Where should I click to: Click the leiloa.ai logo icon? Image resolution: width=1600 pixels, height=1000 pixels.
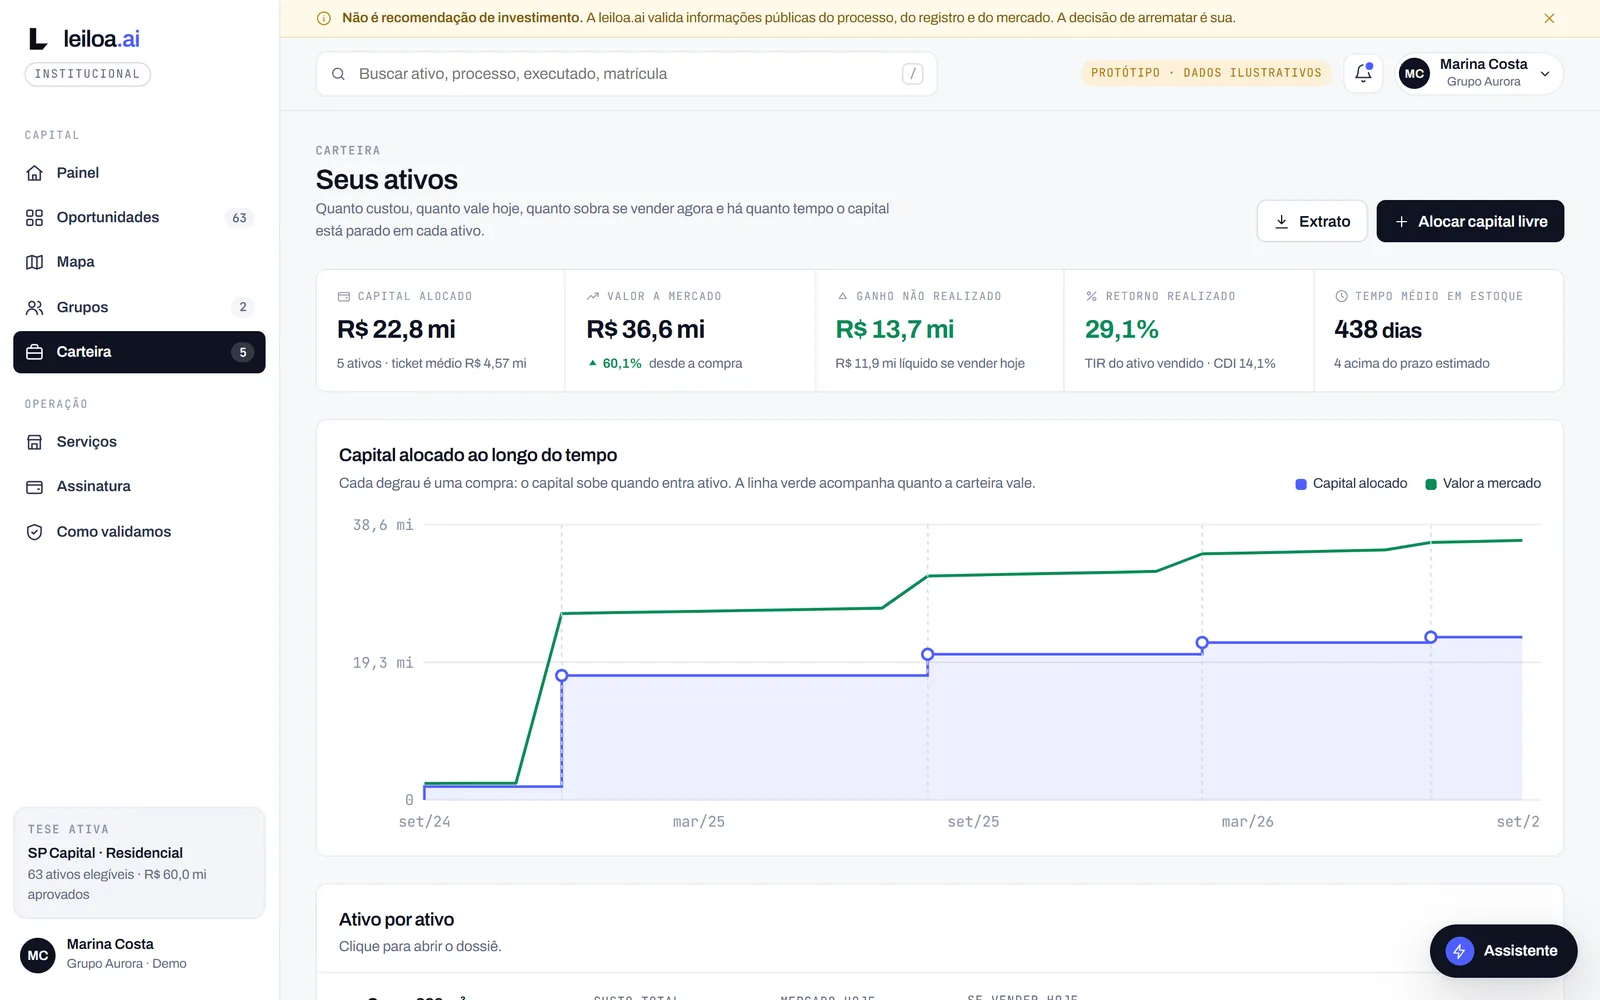(x=38, y=39)
